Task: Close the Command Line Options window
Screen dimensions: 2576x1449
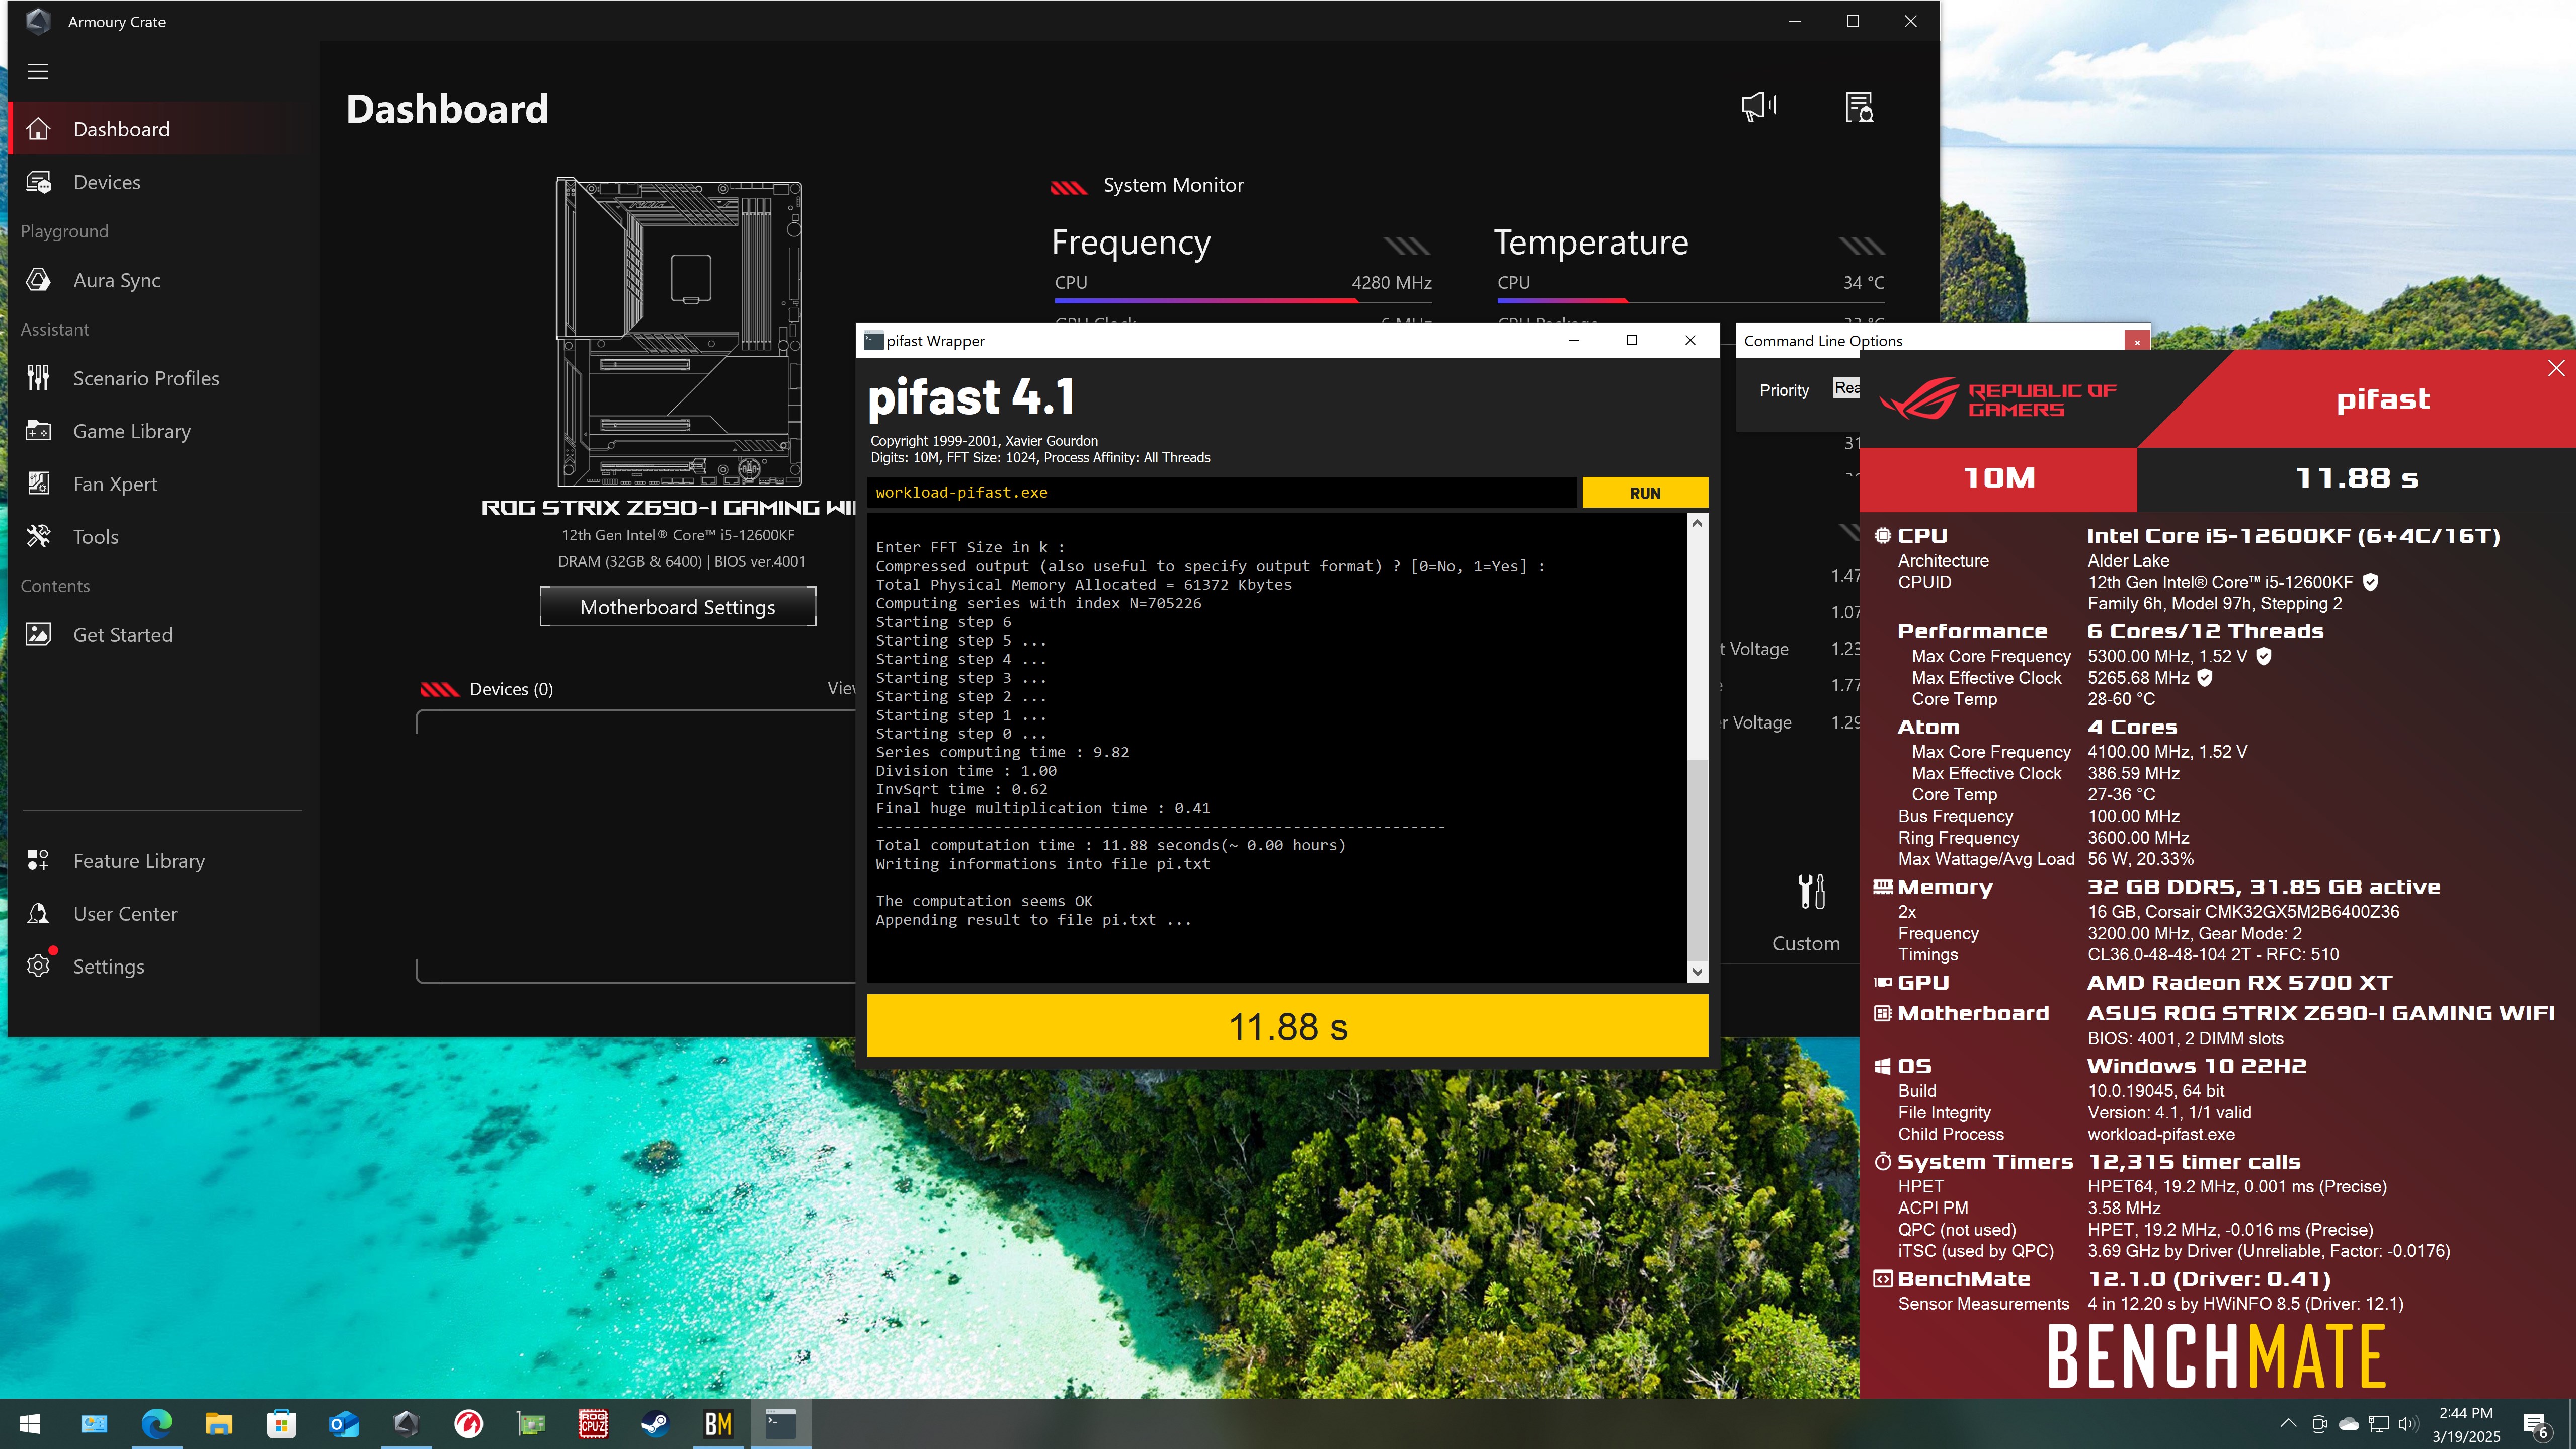Action: 2137,342
